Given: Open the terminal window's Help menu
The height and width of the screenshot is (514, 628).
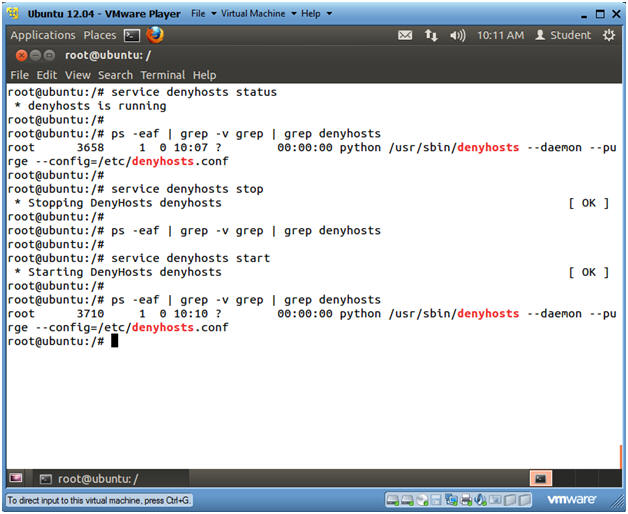Looking at the screenshot, I should 204,75.
